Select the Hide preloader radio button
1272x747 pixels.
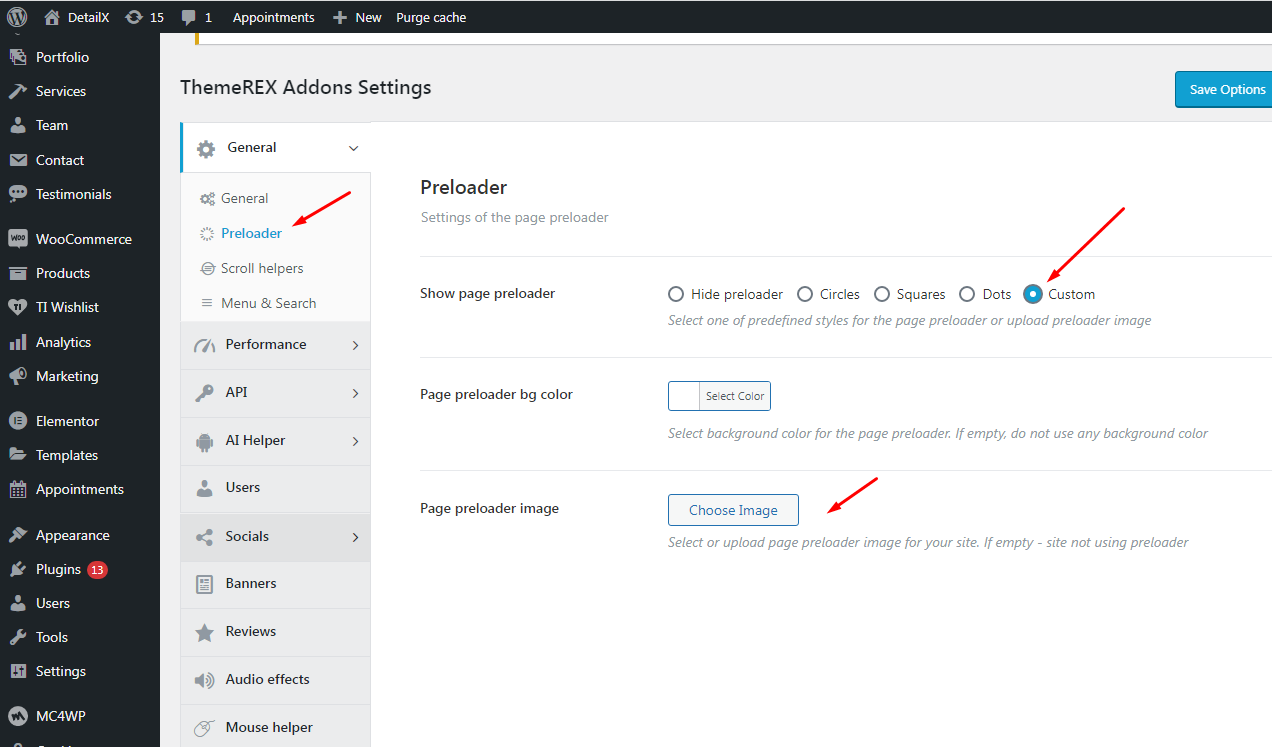point(676,294)
